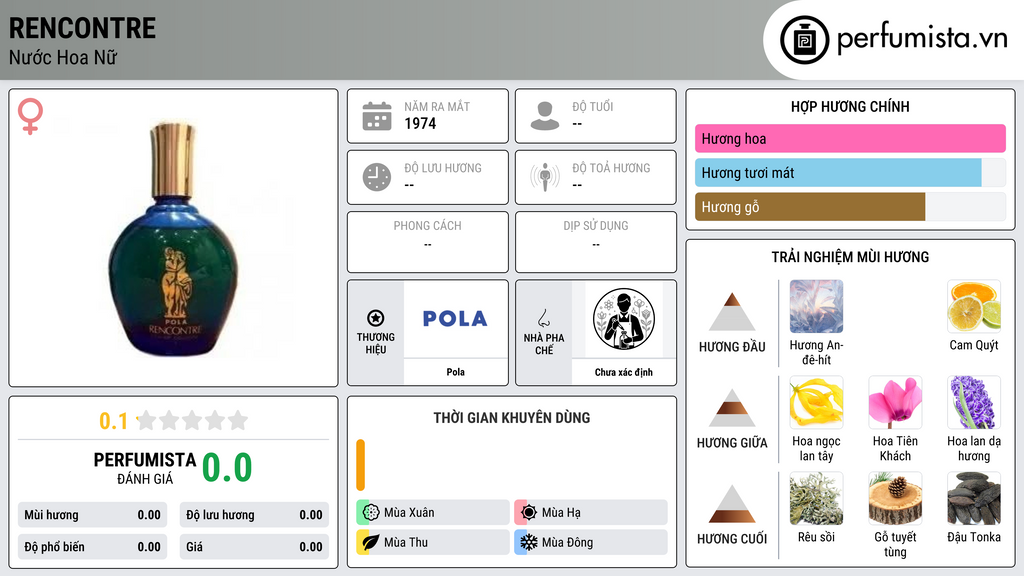Open the Hoa Tiên Khách note image

point(895,402)
